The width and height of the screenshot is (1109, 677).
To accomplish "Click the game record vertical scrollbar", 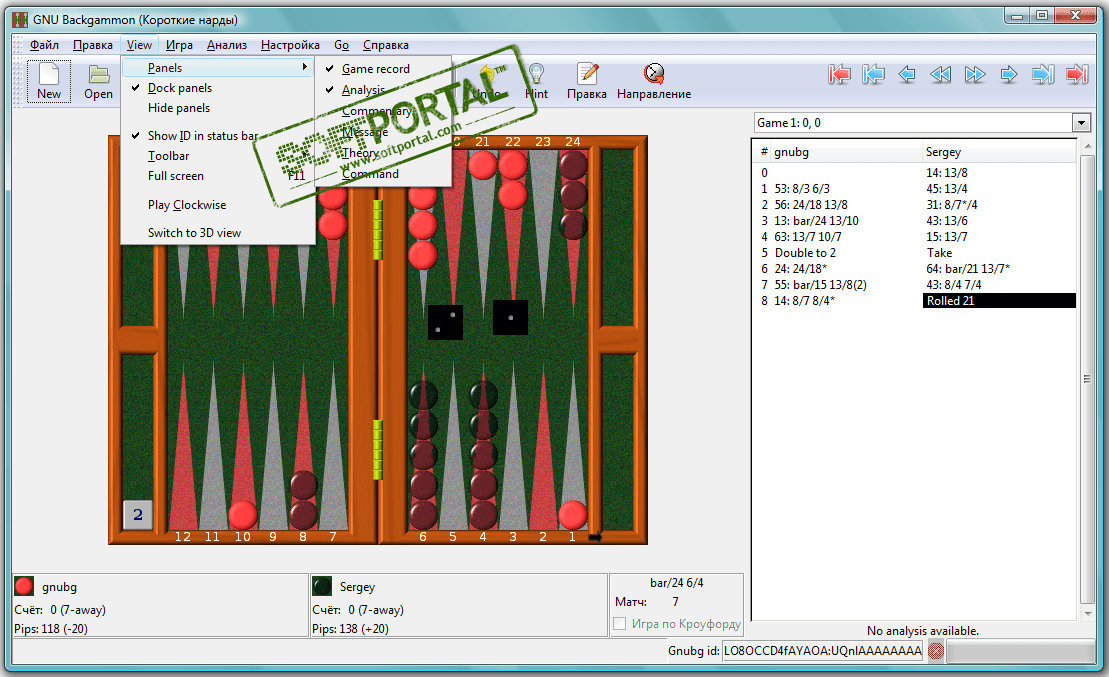I will [x=1087, y=379].
